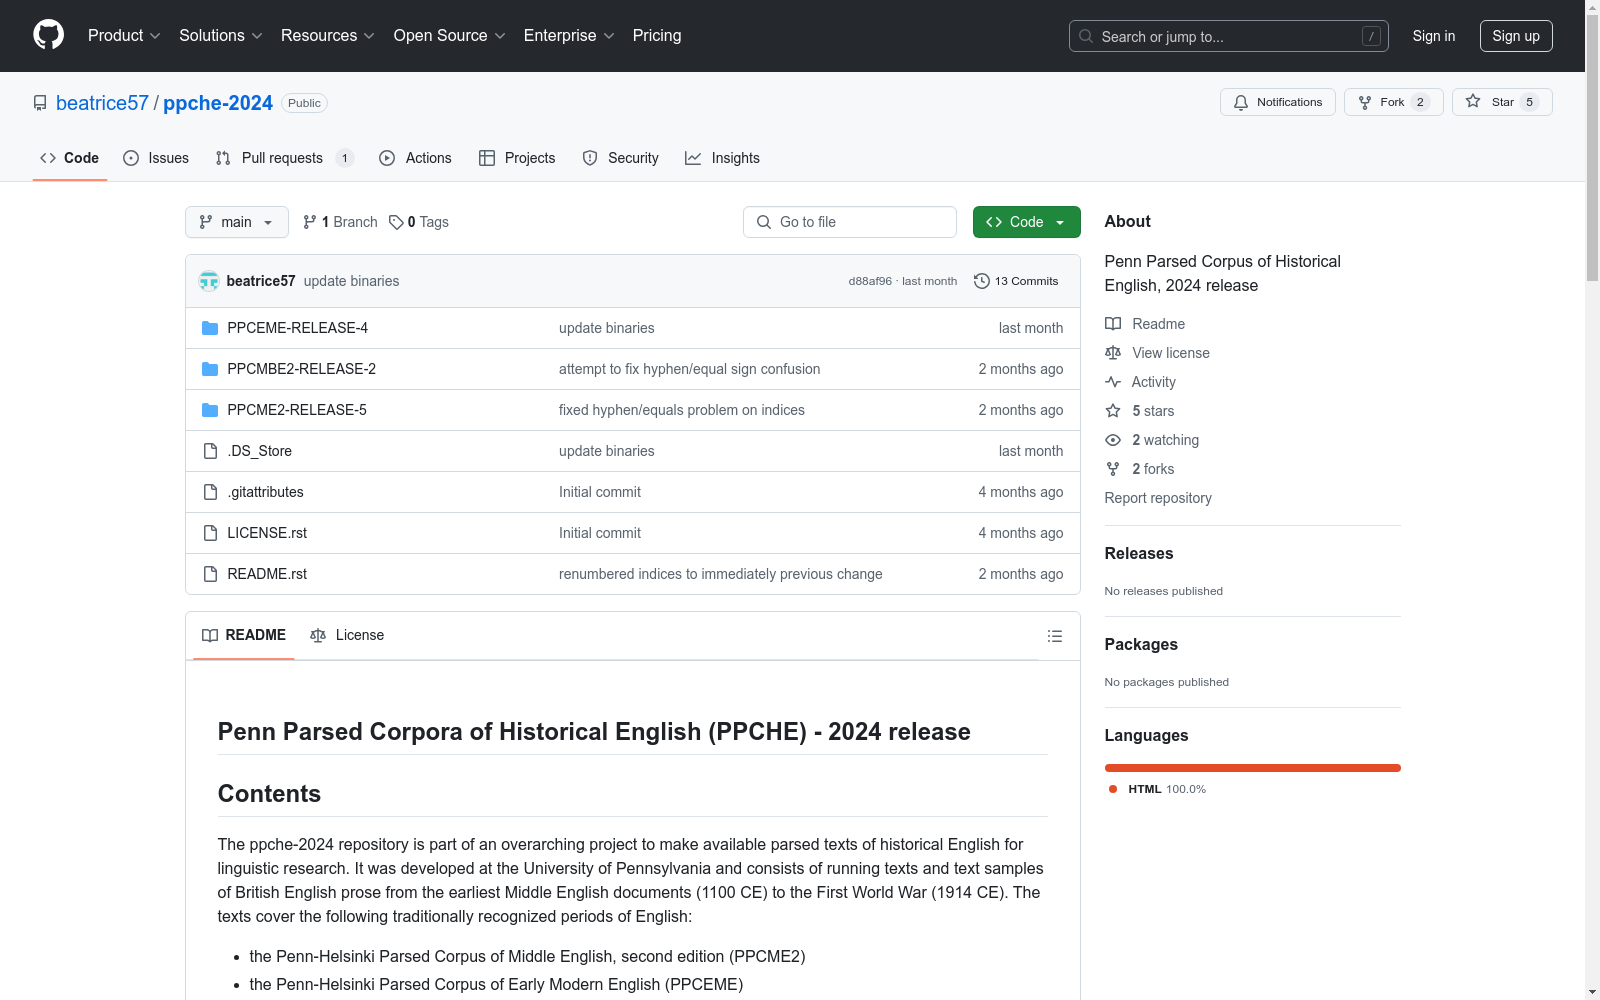Screen dimensions: 1600x1000
Task: Click the PPCME2-RELEASE-5 folder icon
Action: pos(210,410)
